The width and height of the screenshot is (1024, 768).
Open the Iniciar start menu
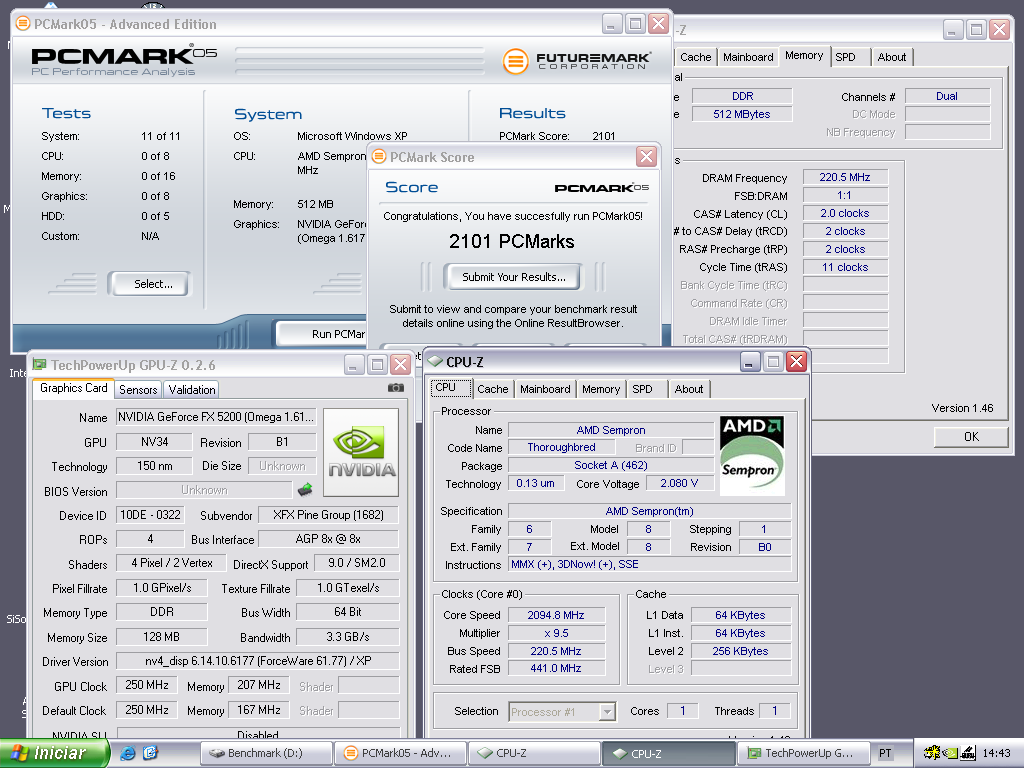tap(54, 753)
